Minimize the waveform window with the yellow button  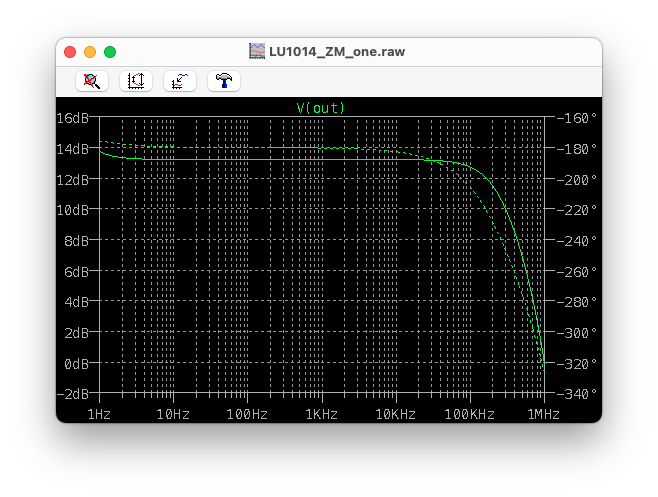[x=90, y=52]
